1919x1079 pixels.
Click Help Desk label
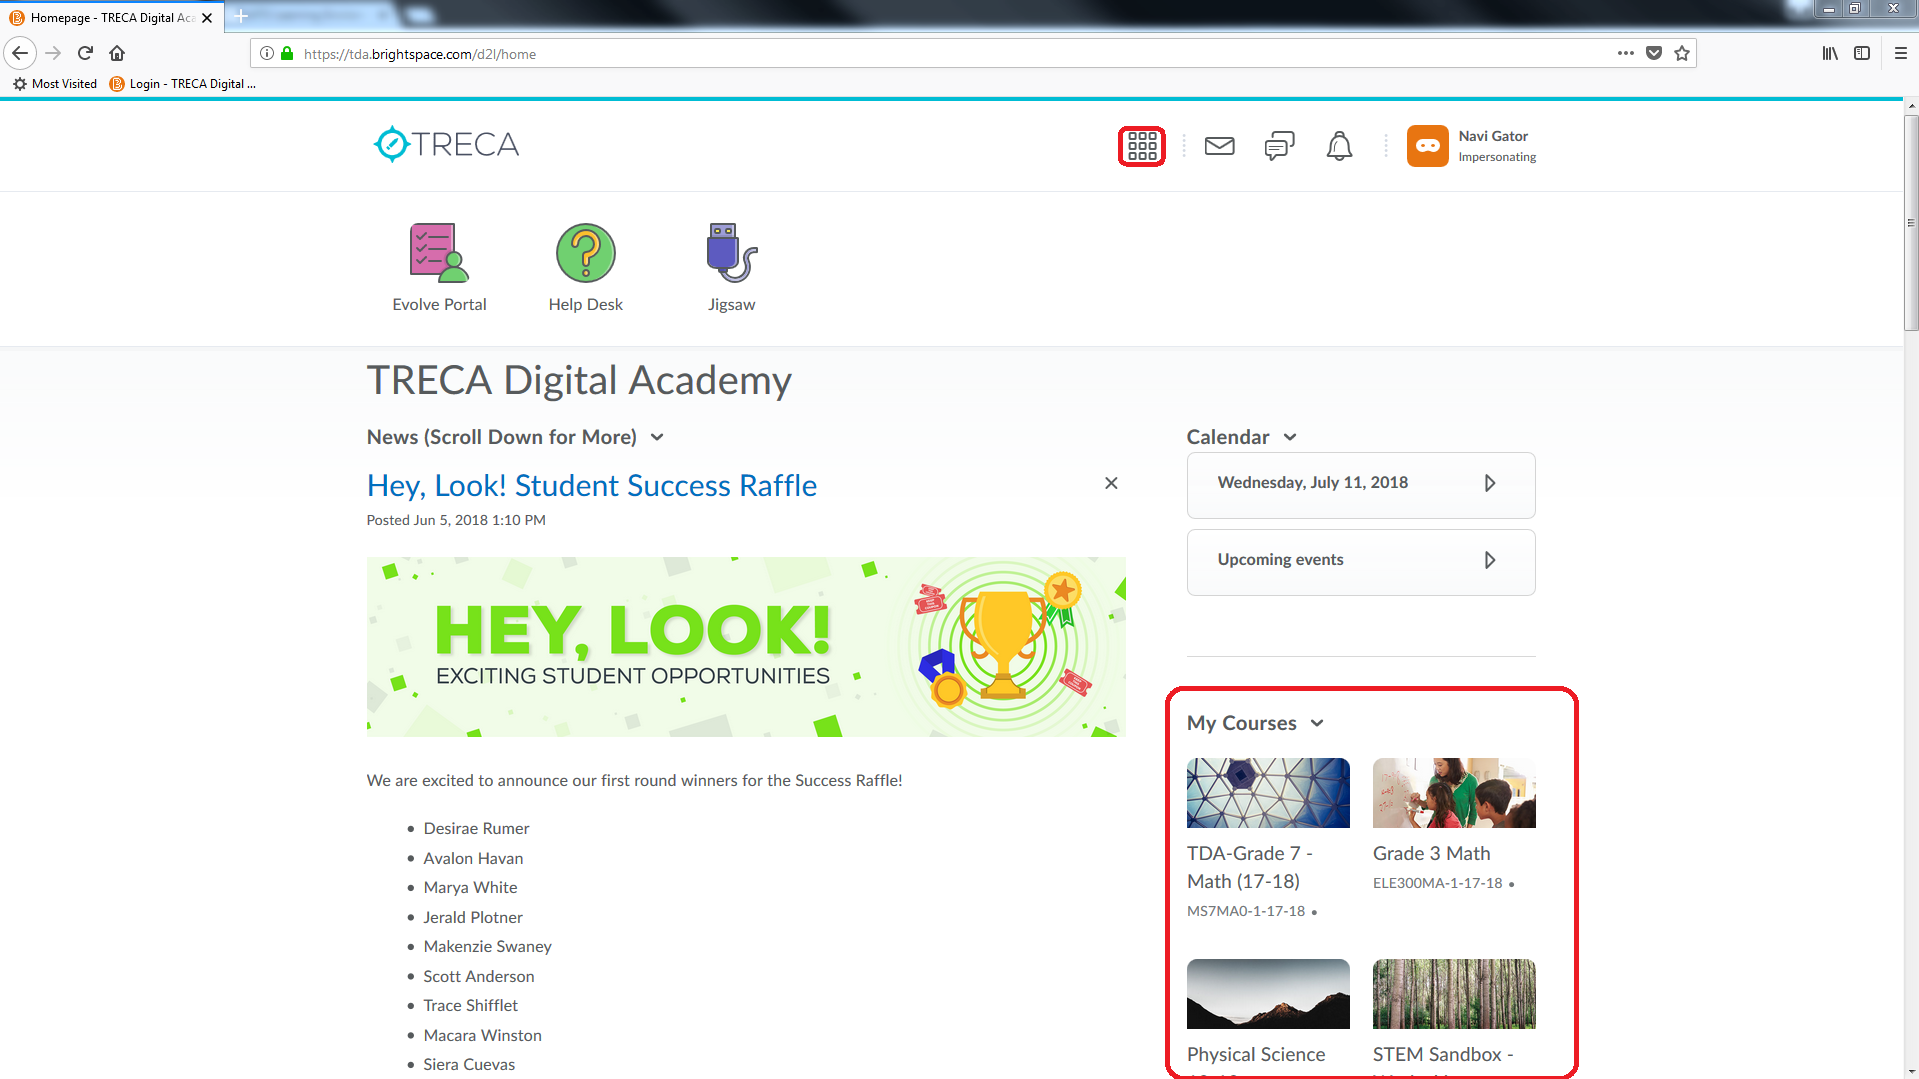(x=585, y=304)
